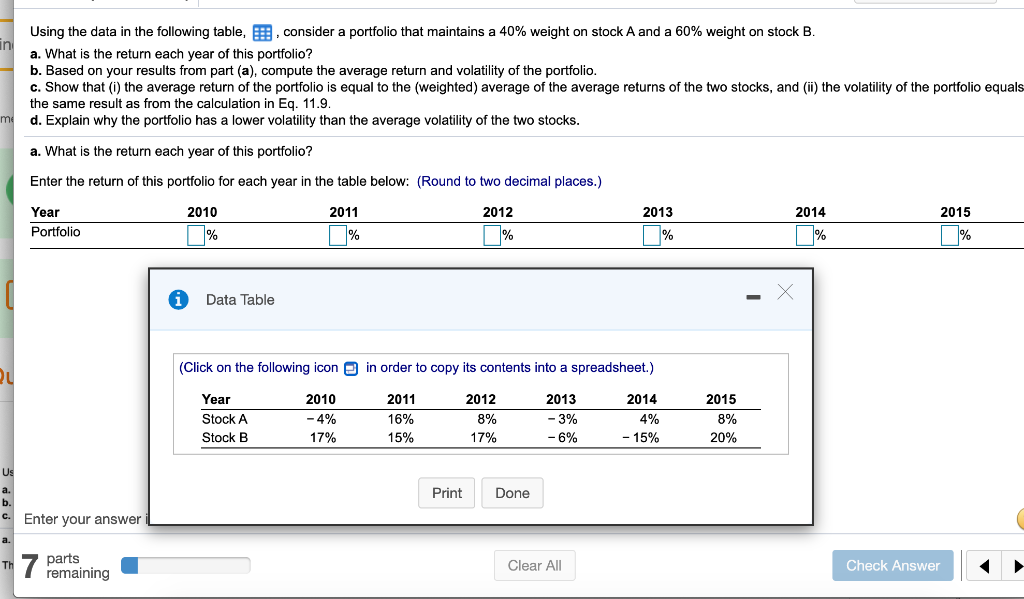Click the blue info icon on the Data Table header
The width and height of the screenshot is (1024, 599).
click(179, 299)
